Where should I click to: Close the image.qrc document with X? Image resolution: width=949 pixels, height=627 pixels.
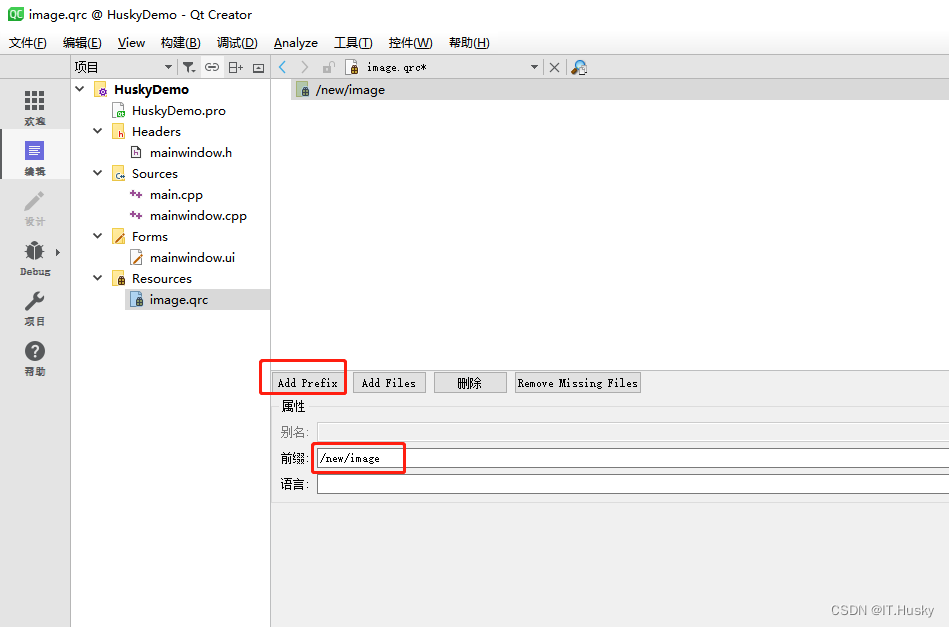point(554,67)
